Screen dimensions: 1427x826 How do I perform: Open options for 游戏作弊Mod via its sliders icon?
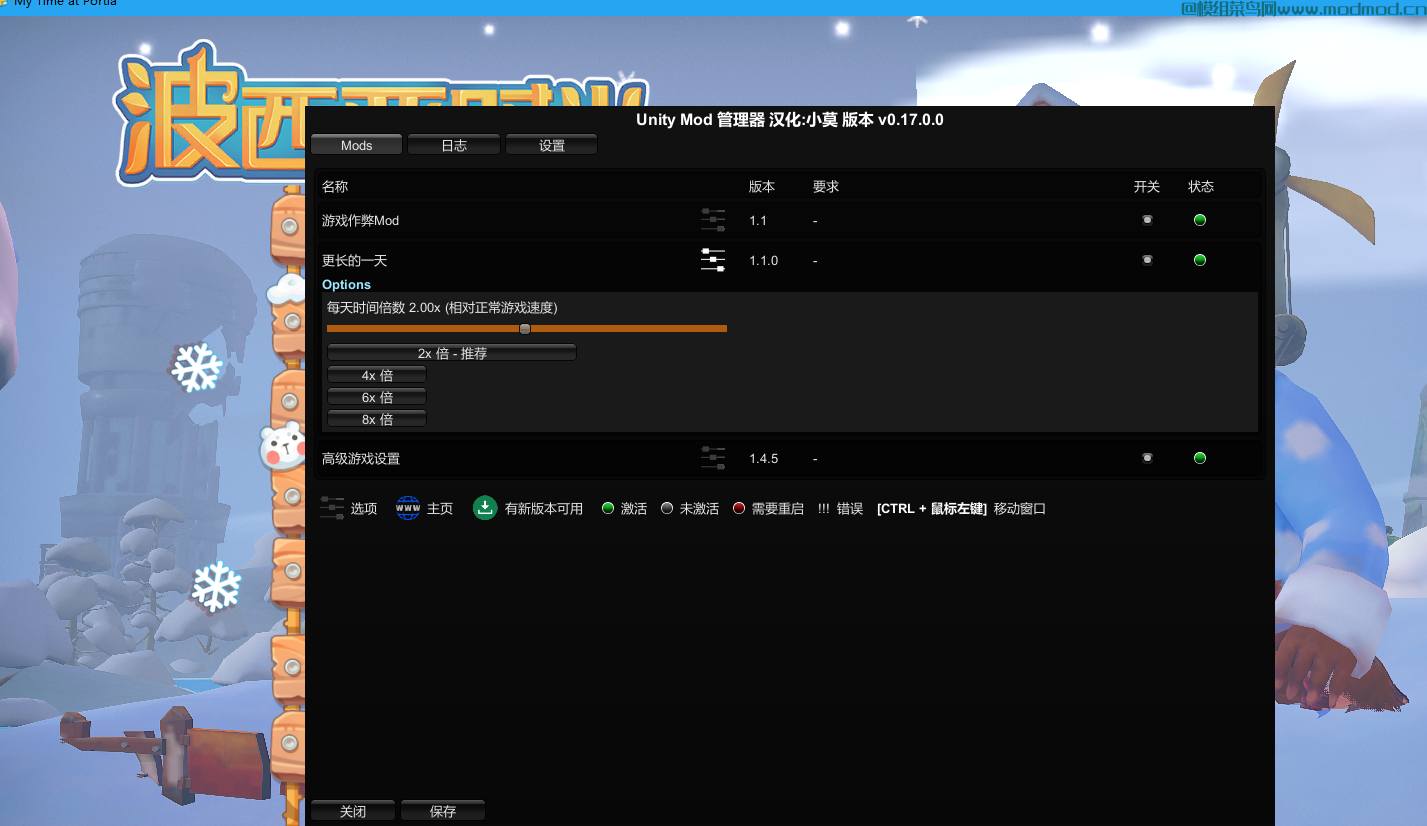713,220
